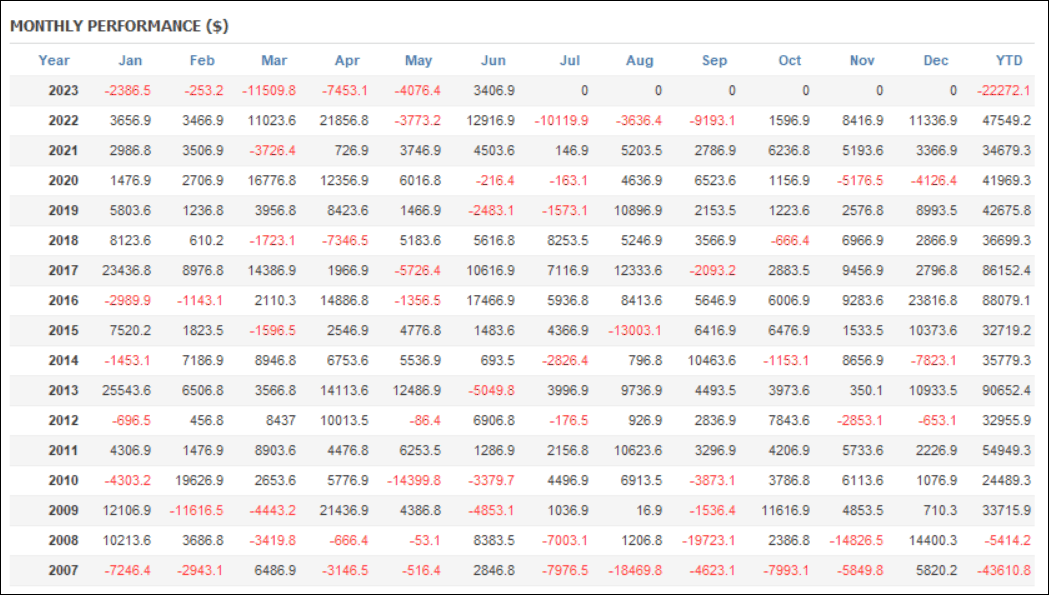Image resolution: width=1049 pixels, height=595 pixels.
Task: Select the Dec column header
Action: click(935, 60)
